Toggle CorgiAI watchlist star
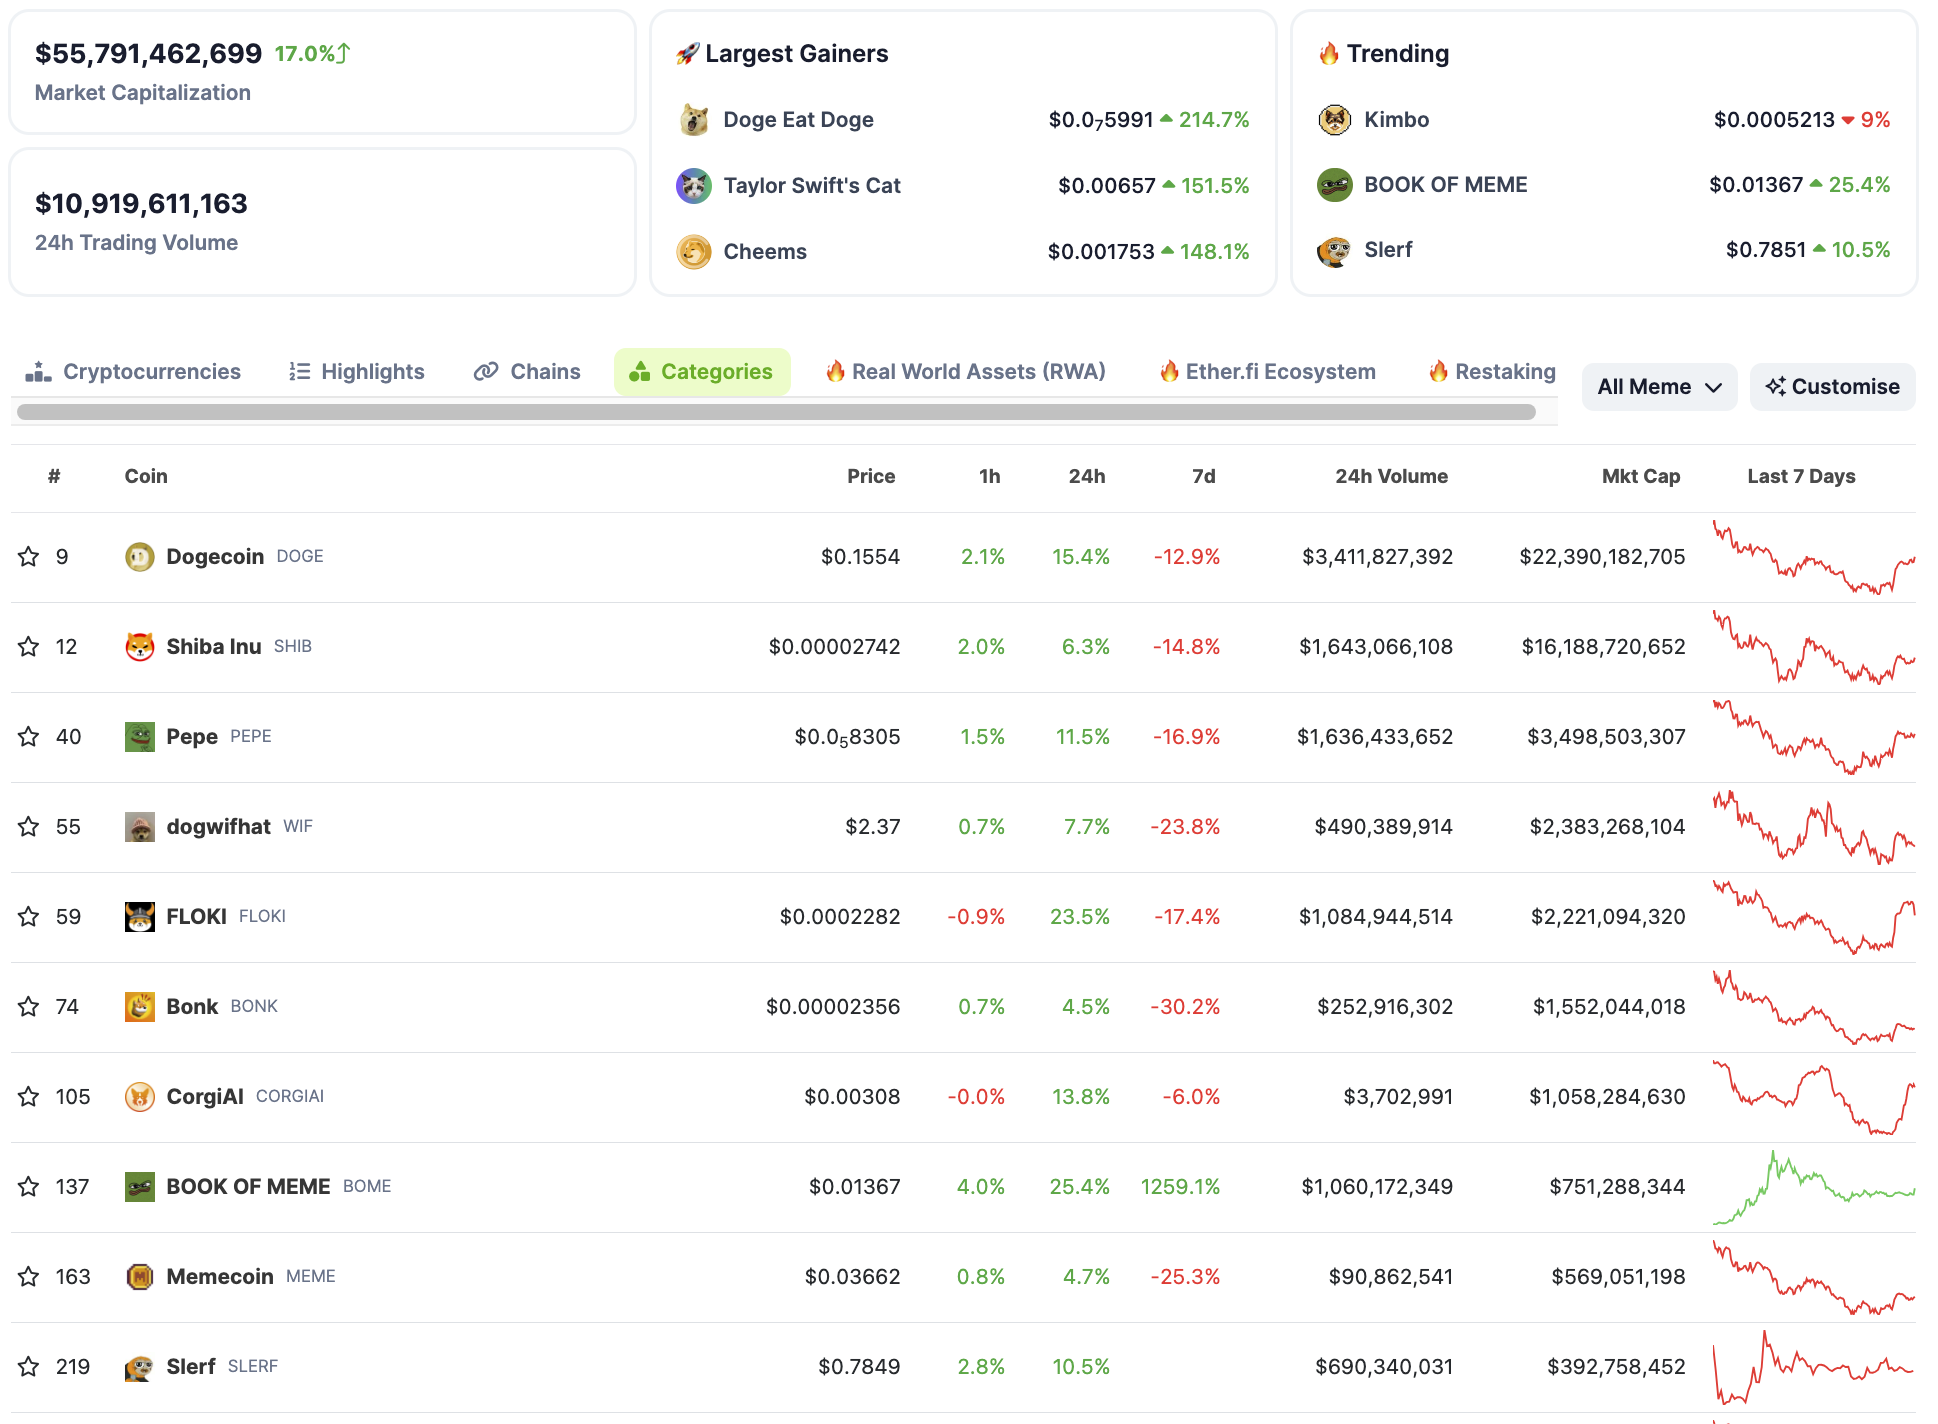Screen dimensions: 1938x1424 [x=29, y=1097]
